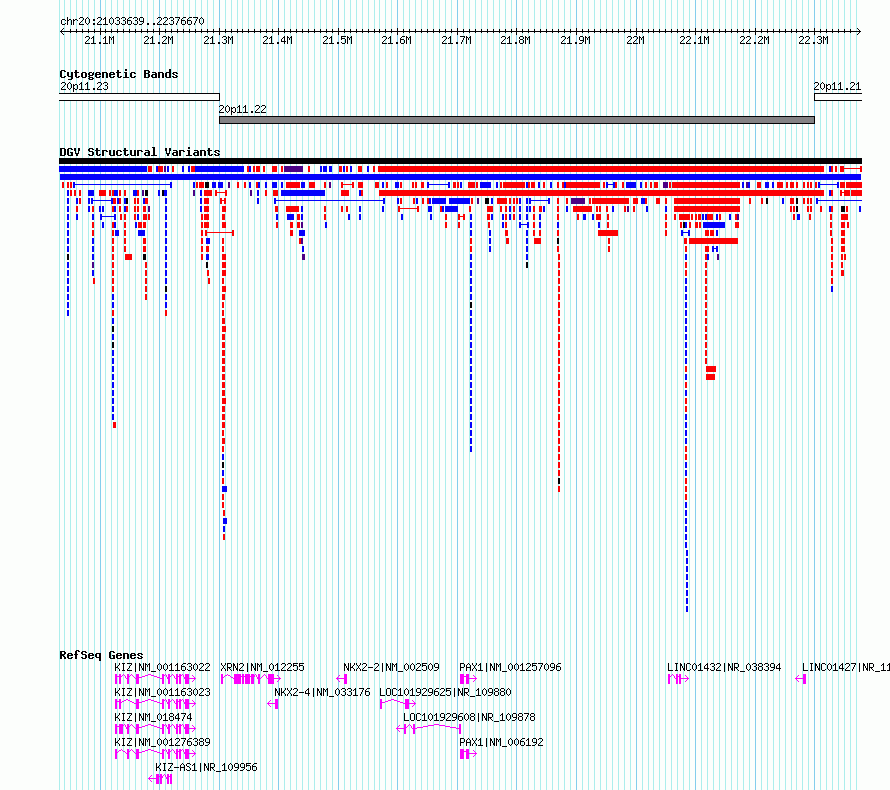Click the 20p11.23 cytogenetic band
Screen dimensions: 890x790
click(x=139, y=97)
